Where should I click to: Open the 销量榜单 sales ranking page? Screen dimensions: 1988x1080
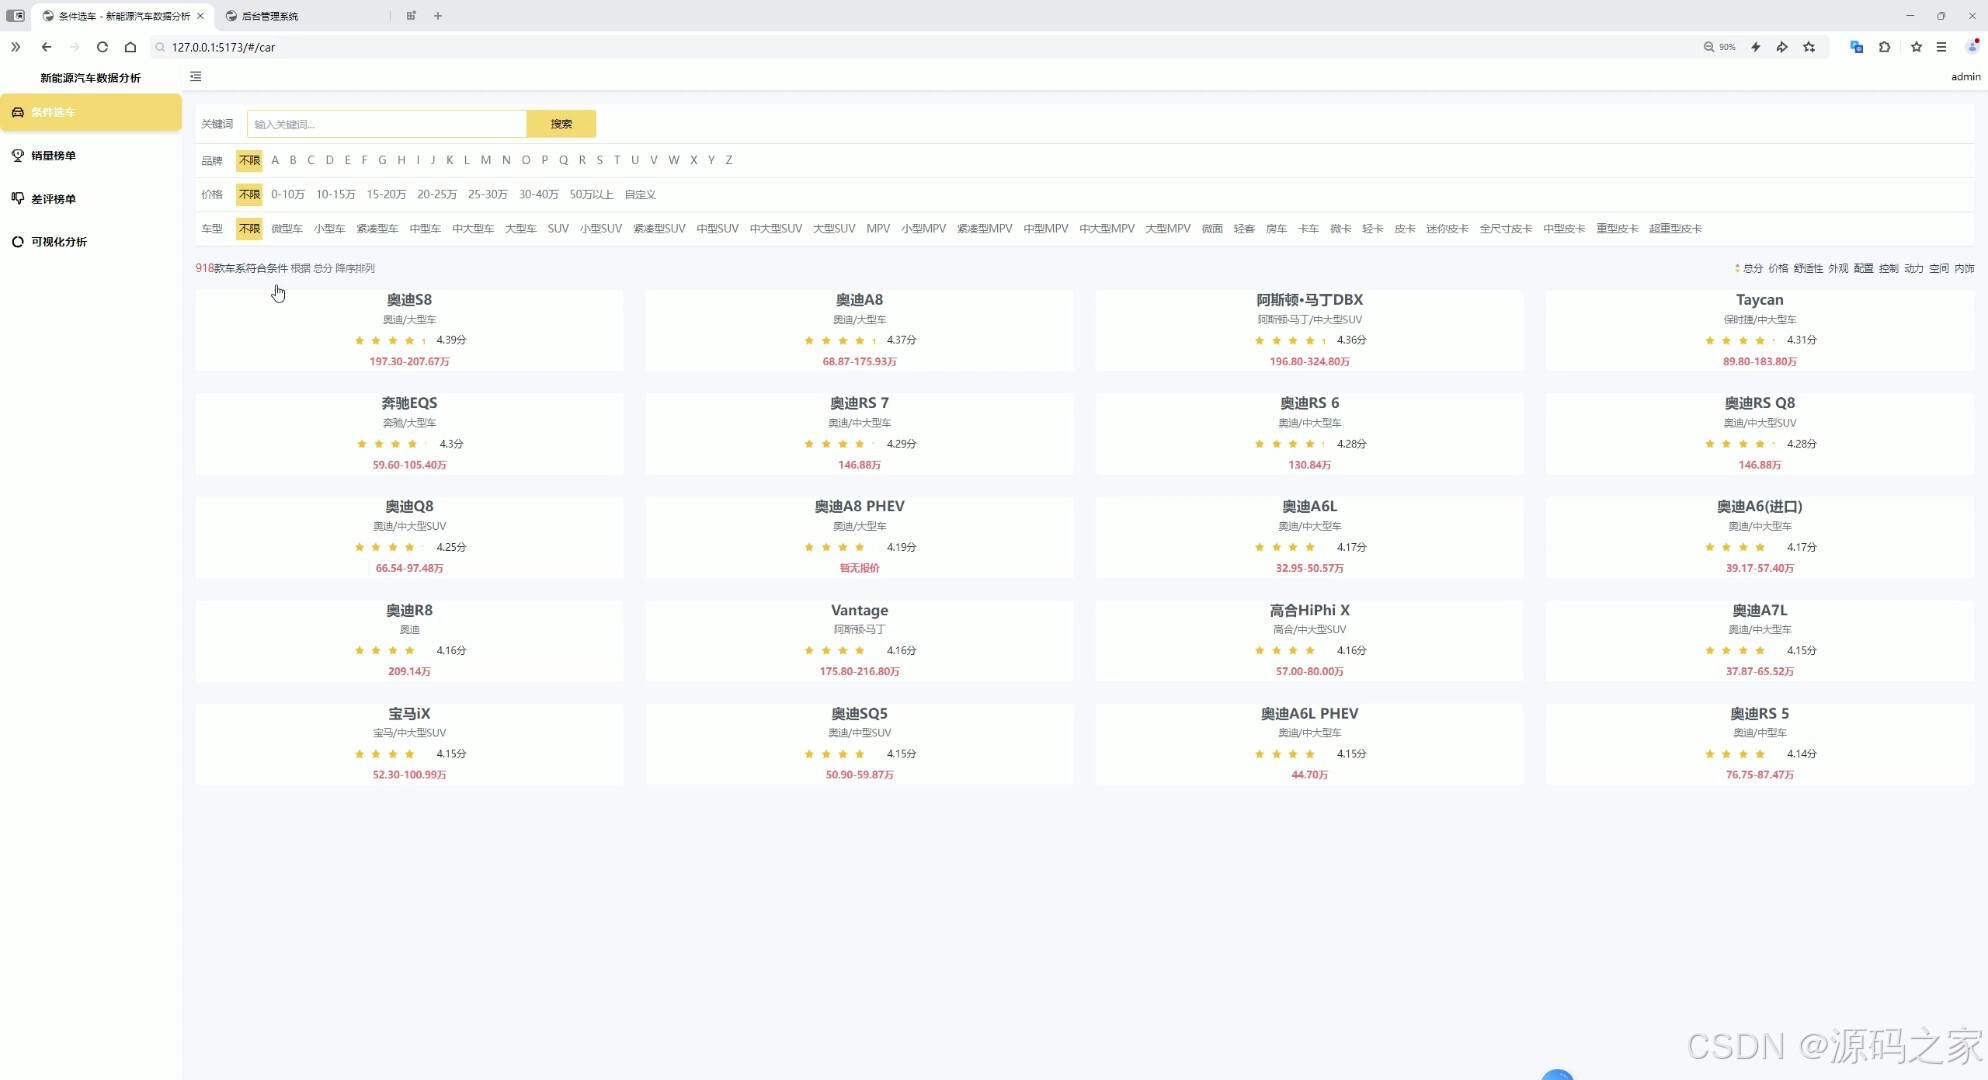[53, 155]
